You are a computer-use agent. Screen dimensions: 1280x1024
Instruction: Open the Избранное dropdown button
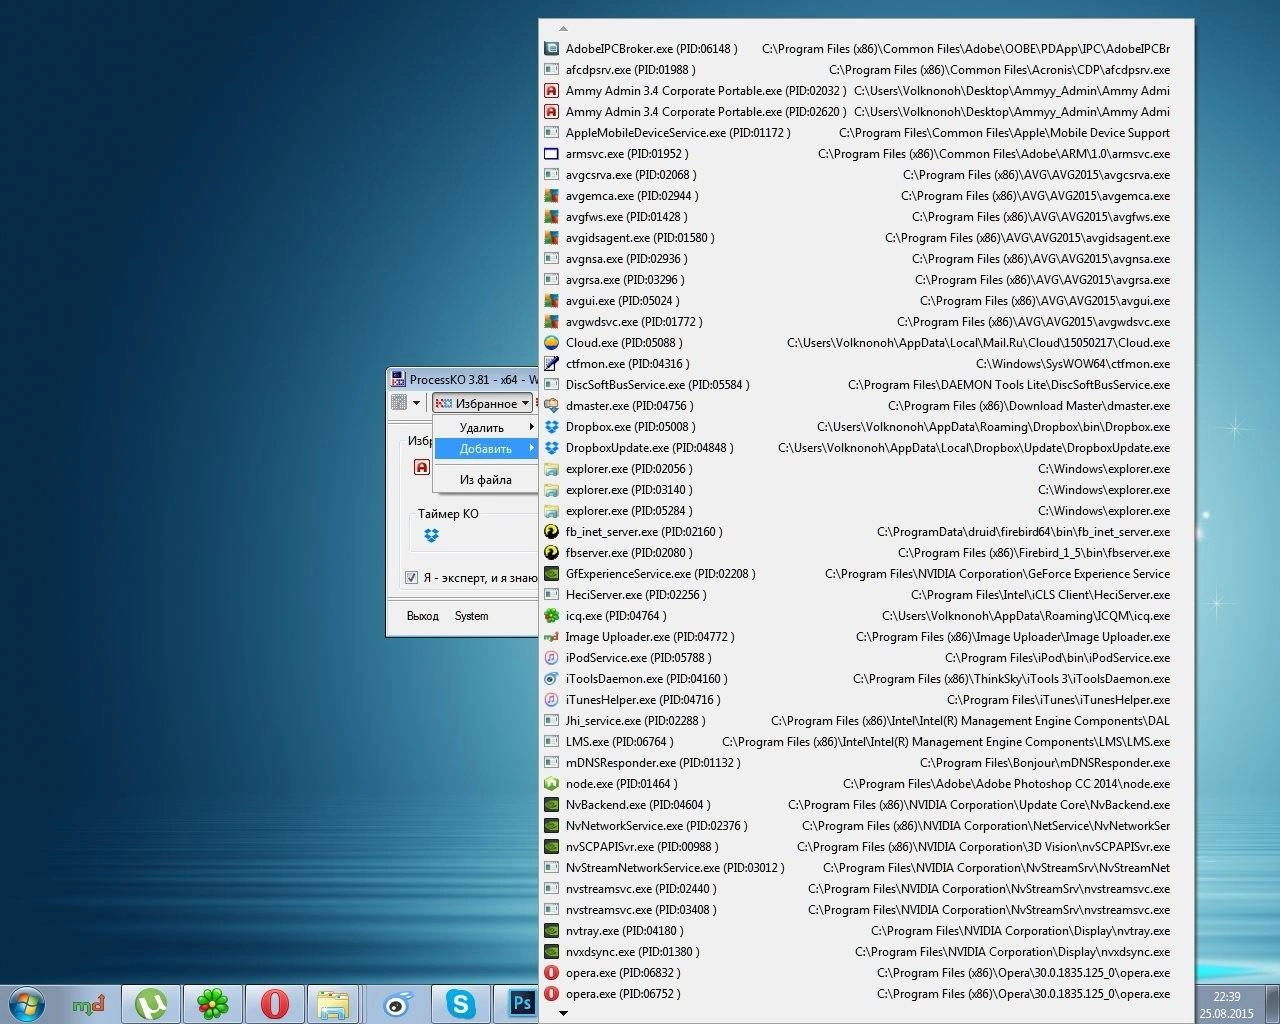482,403
